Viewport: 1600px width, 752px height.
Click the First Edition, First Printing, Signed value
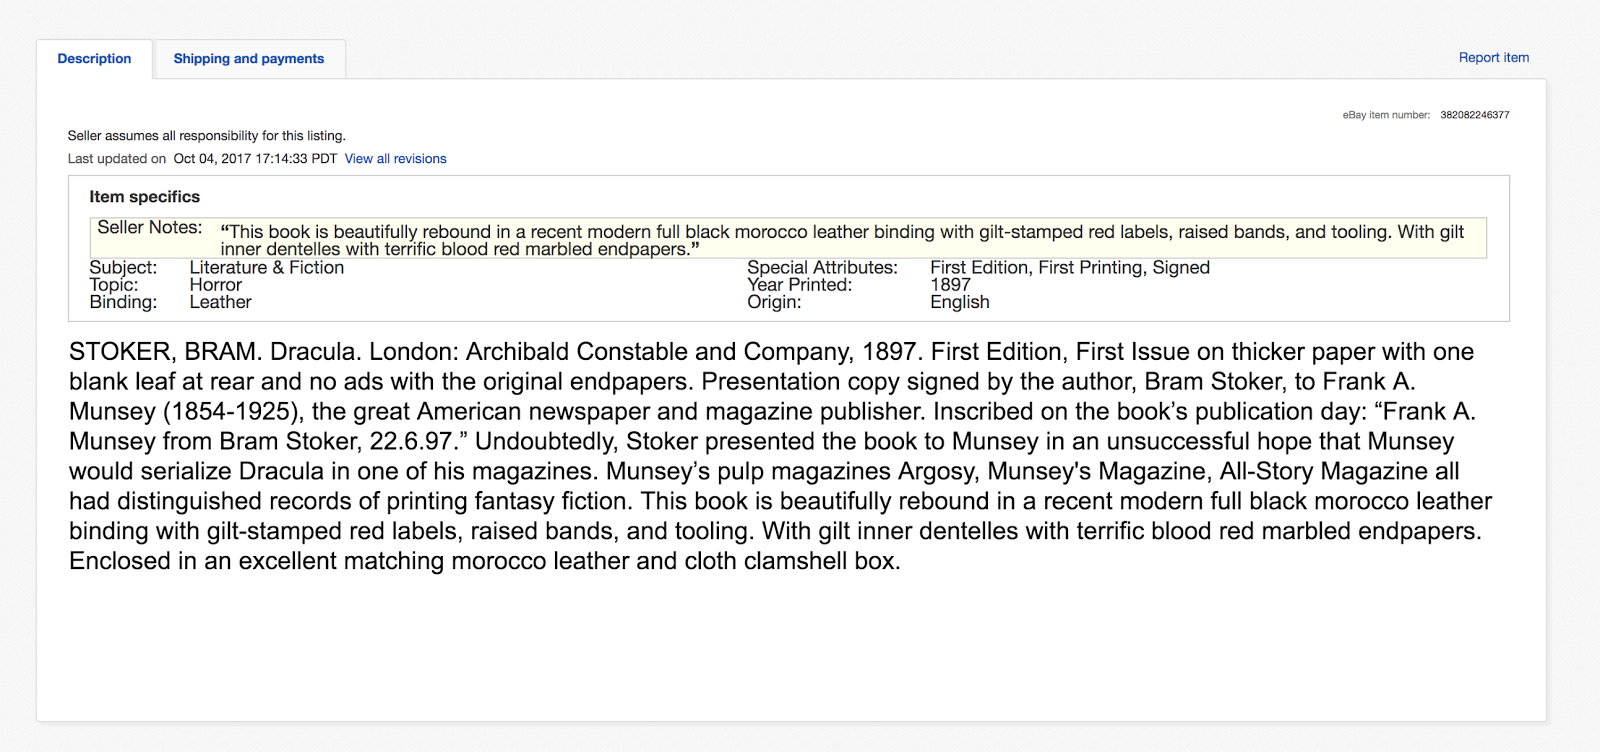pyautogui.click(x=1069, y=268)
